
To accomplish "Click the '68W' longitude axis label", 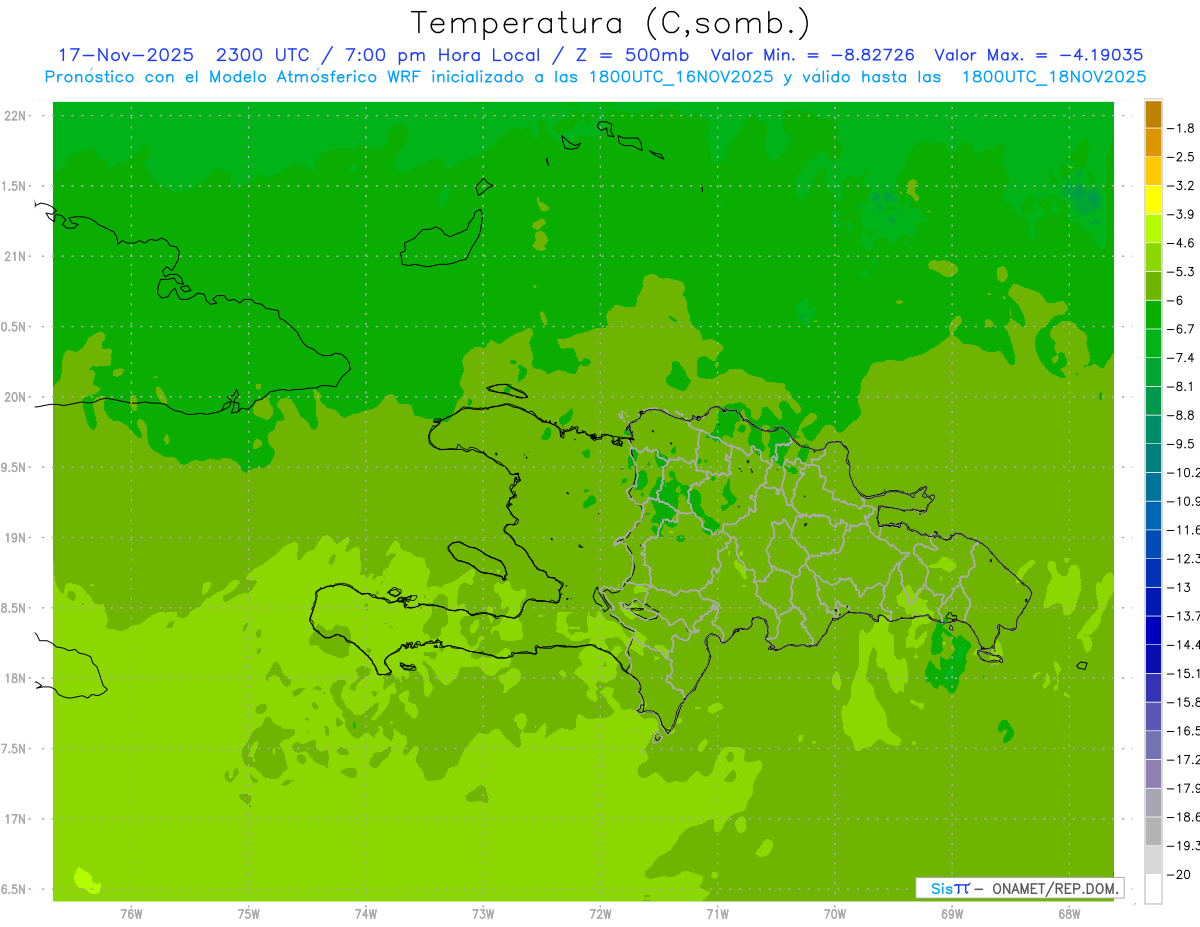I will (x=1069, y=914).
